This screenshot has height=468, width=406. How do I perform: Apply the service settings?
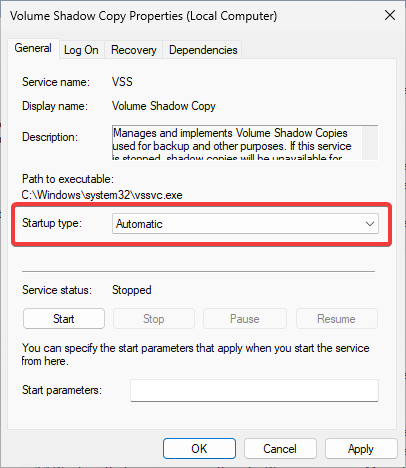[x=361, y=449]
